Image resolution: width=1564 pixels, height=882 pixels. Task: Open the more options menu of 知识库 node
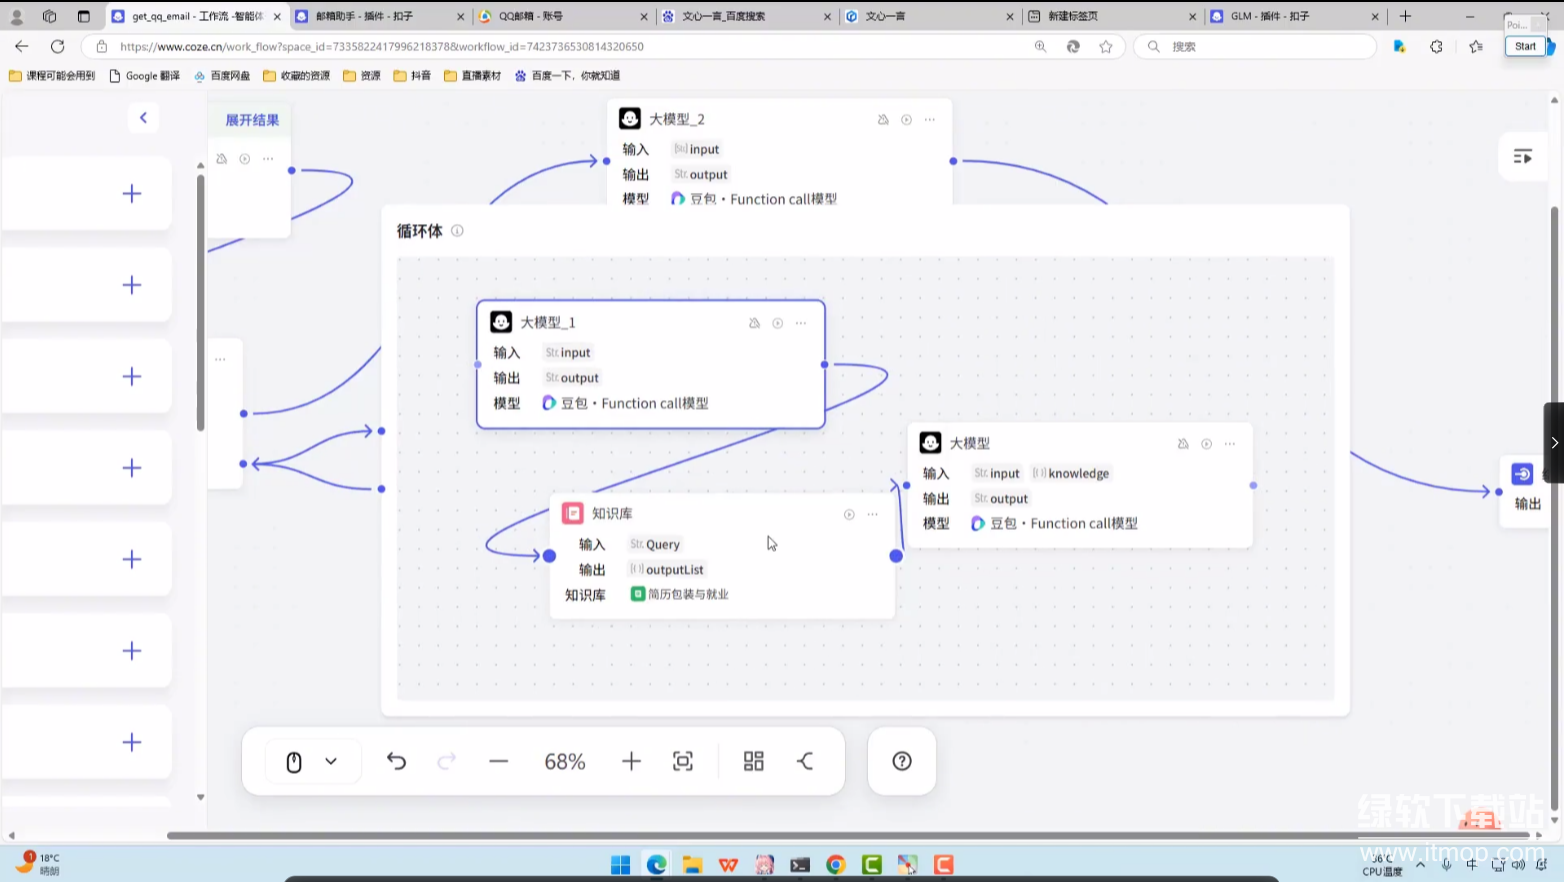coord(873,514)
